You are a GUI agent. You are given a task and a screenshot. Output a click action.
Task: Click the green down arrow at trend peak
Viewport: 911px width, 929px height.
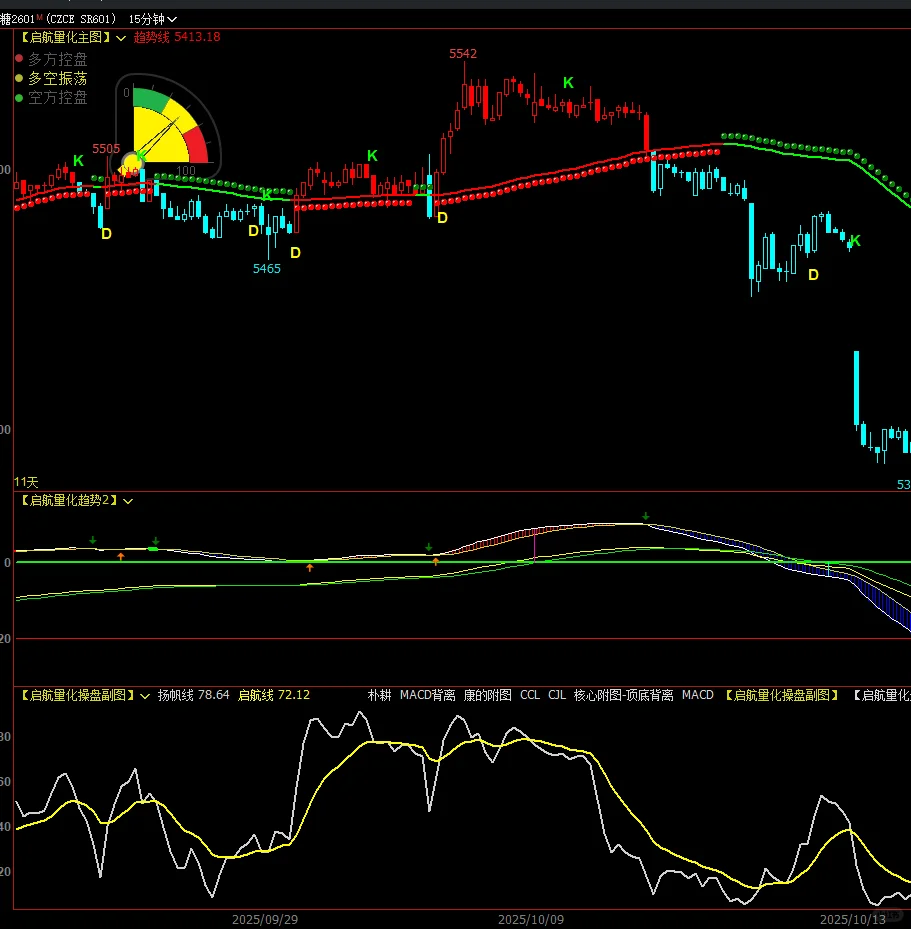click(646, 517)
